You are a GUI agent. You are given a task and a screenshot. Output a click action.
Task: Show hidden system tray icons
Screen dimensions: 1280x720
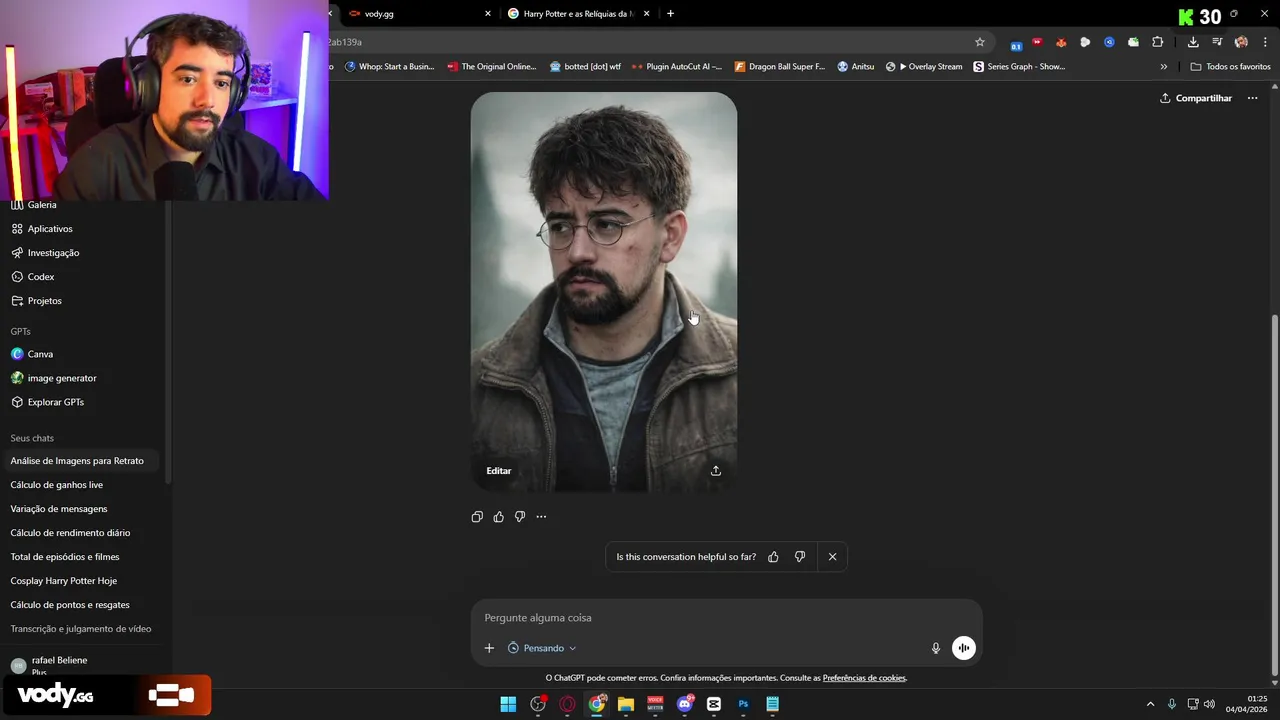(x=1150, y=704)
